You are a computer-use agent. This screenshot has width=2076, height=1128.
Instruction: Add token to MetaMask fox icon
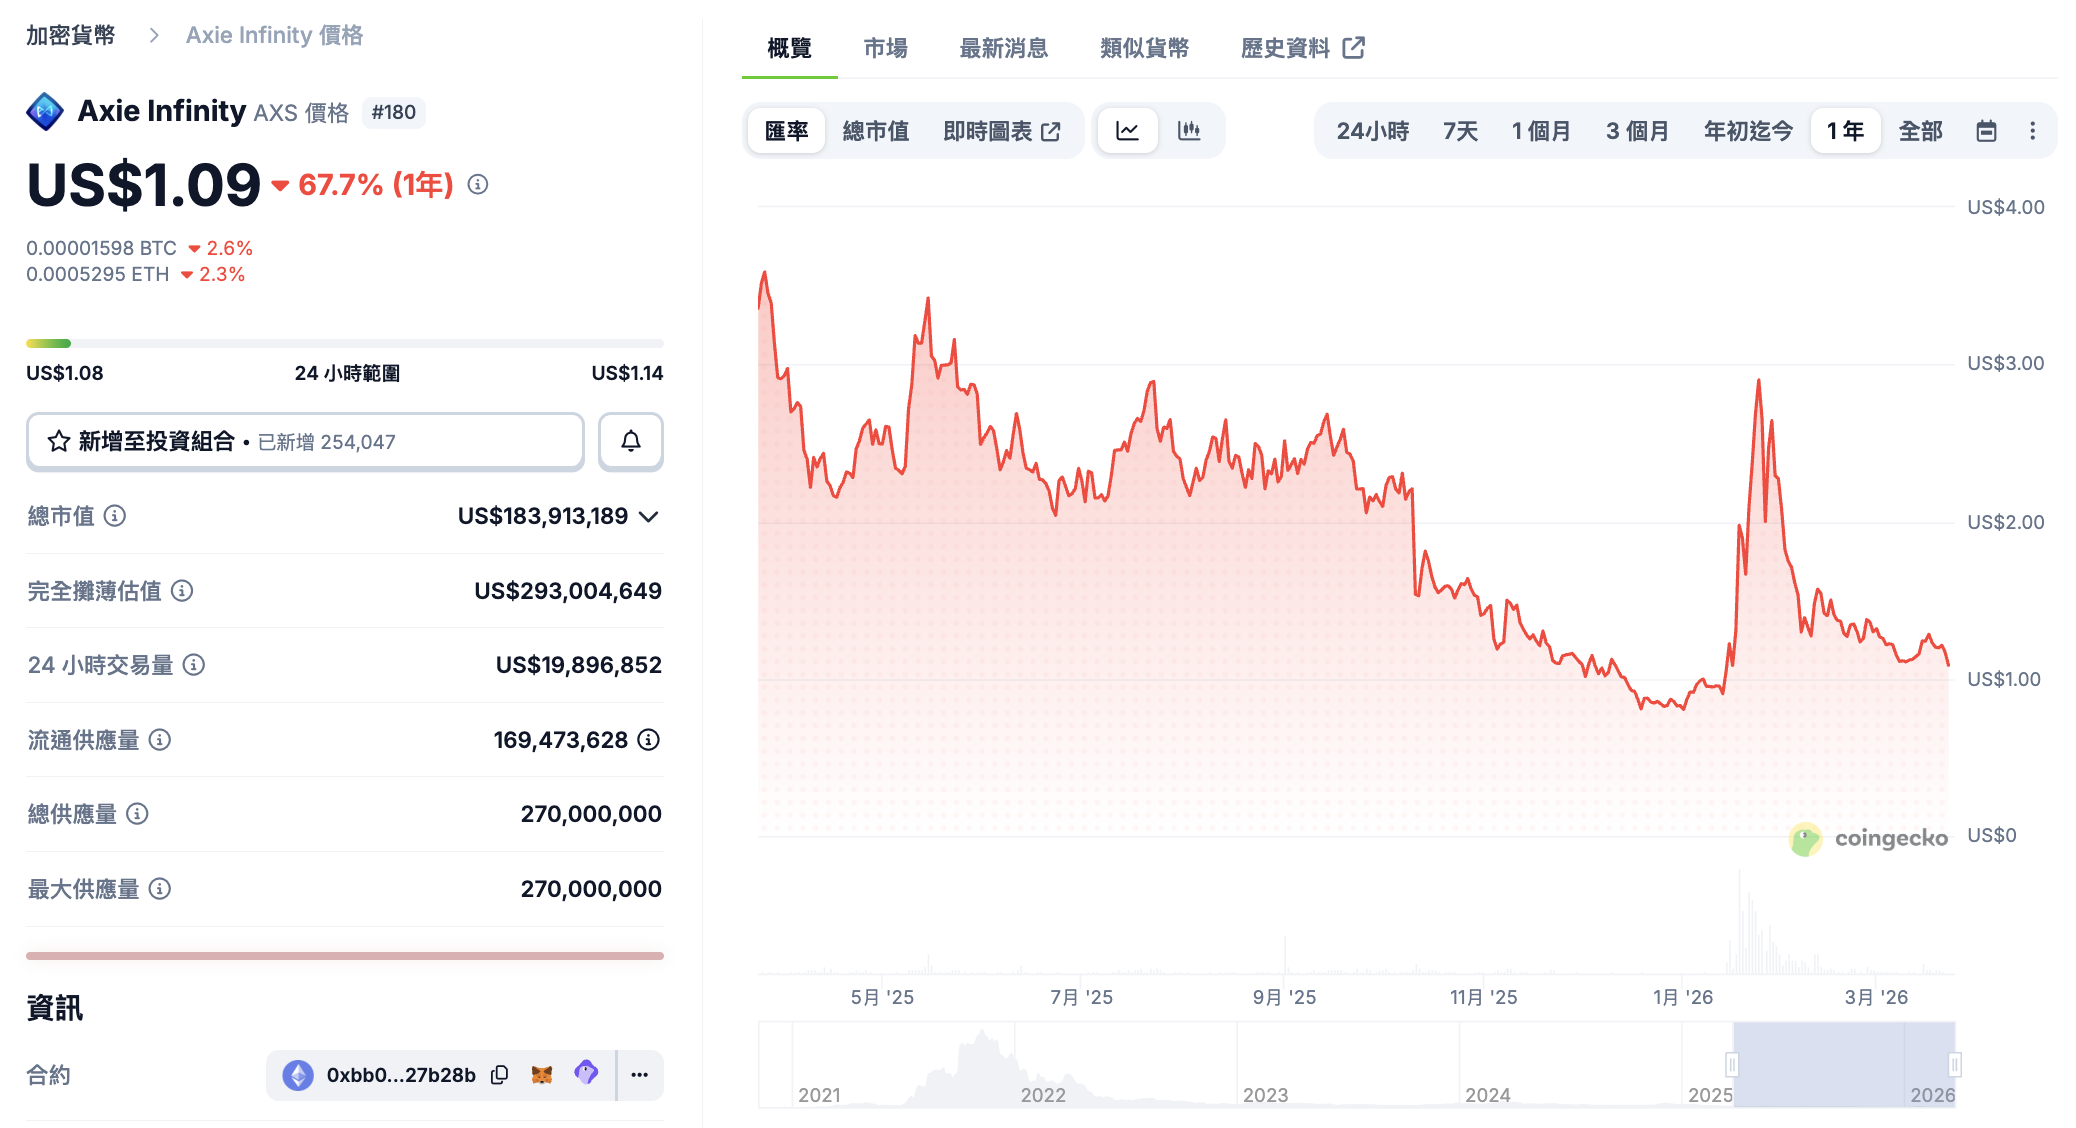tap(542, 1075)
